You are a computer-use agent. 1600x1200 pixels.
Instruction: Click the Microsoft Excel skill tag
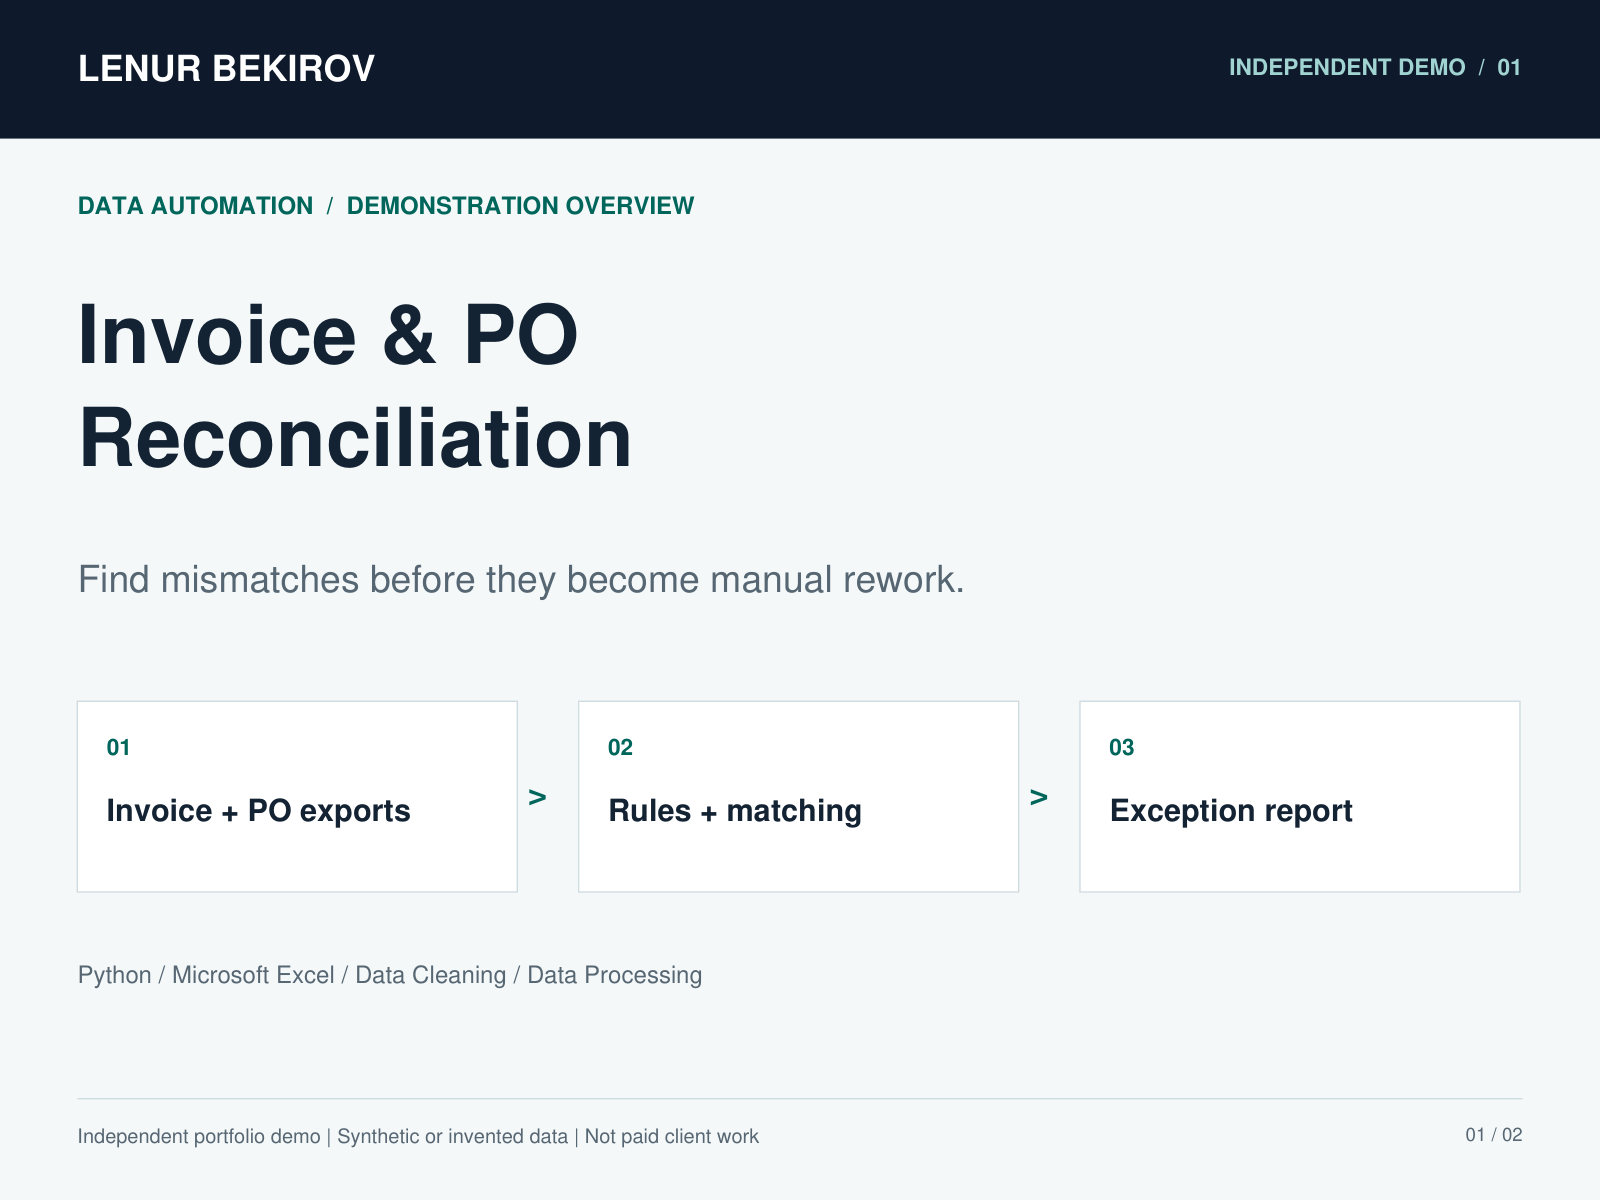tap(253, 975)
